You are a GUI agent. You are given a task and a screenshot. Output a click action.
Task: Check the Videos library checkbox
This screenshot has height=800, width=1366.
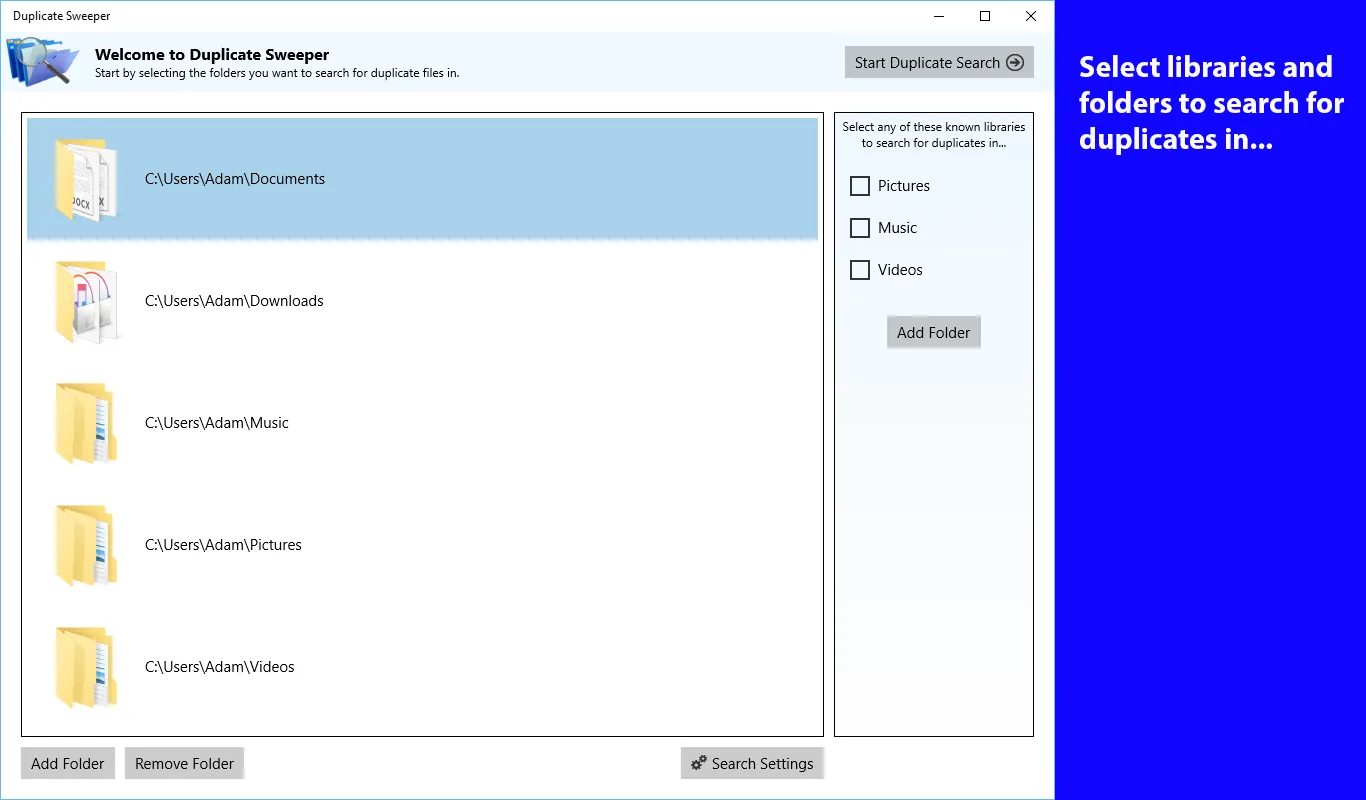pyautogui.click(x=859, y=270)
